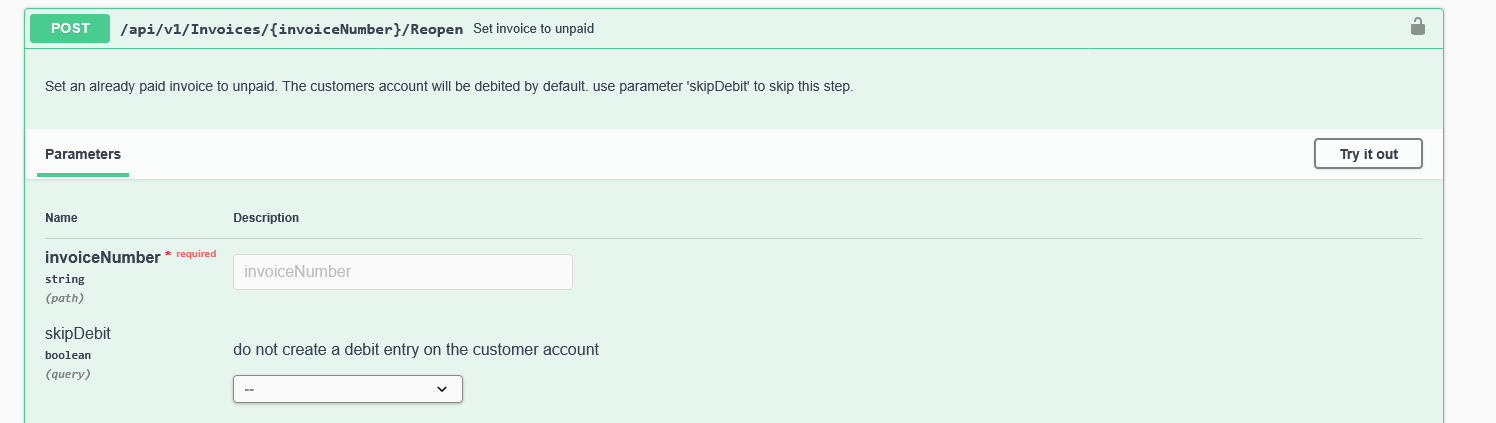The image size is (1496, 423).
Task: Click the 'Set invoice to unpaid' summary
Action: tap(533, 29)
